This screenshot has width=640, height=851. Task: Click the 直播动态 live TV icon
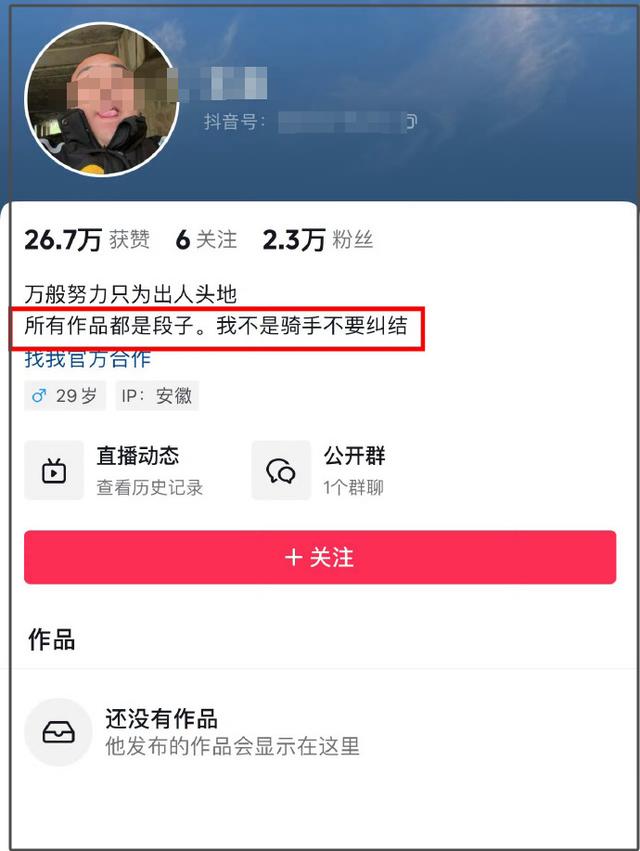click(x=54, y=471)
